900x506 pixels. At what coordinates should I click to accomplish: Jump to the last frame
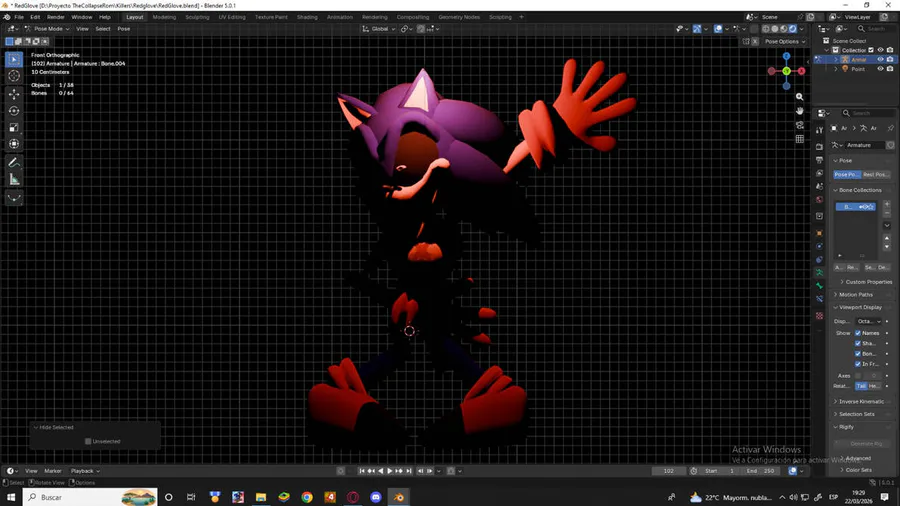[409, 471]
